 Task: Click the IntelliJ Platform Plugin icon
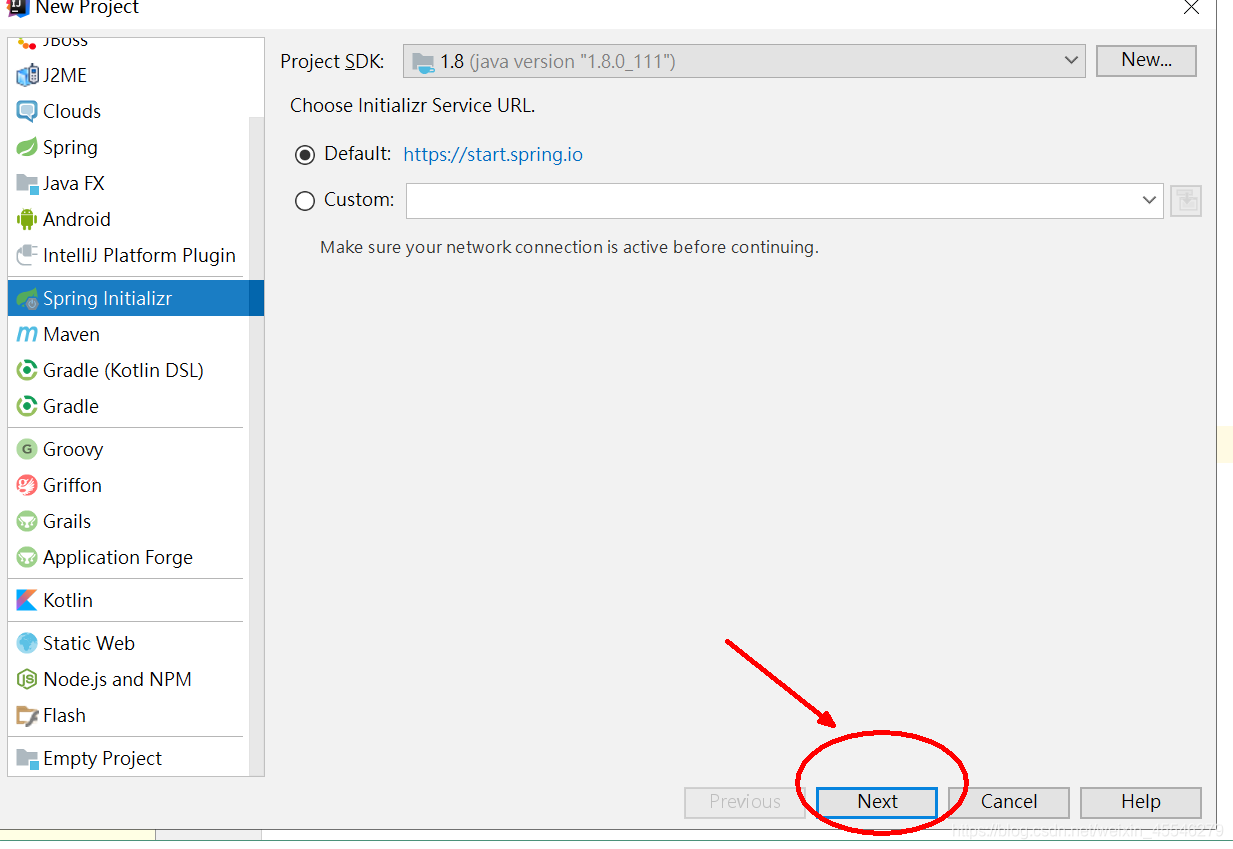pos(27,255)
